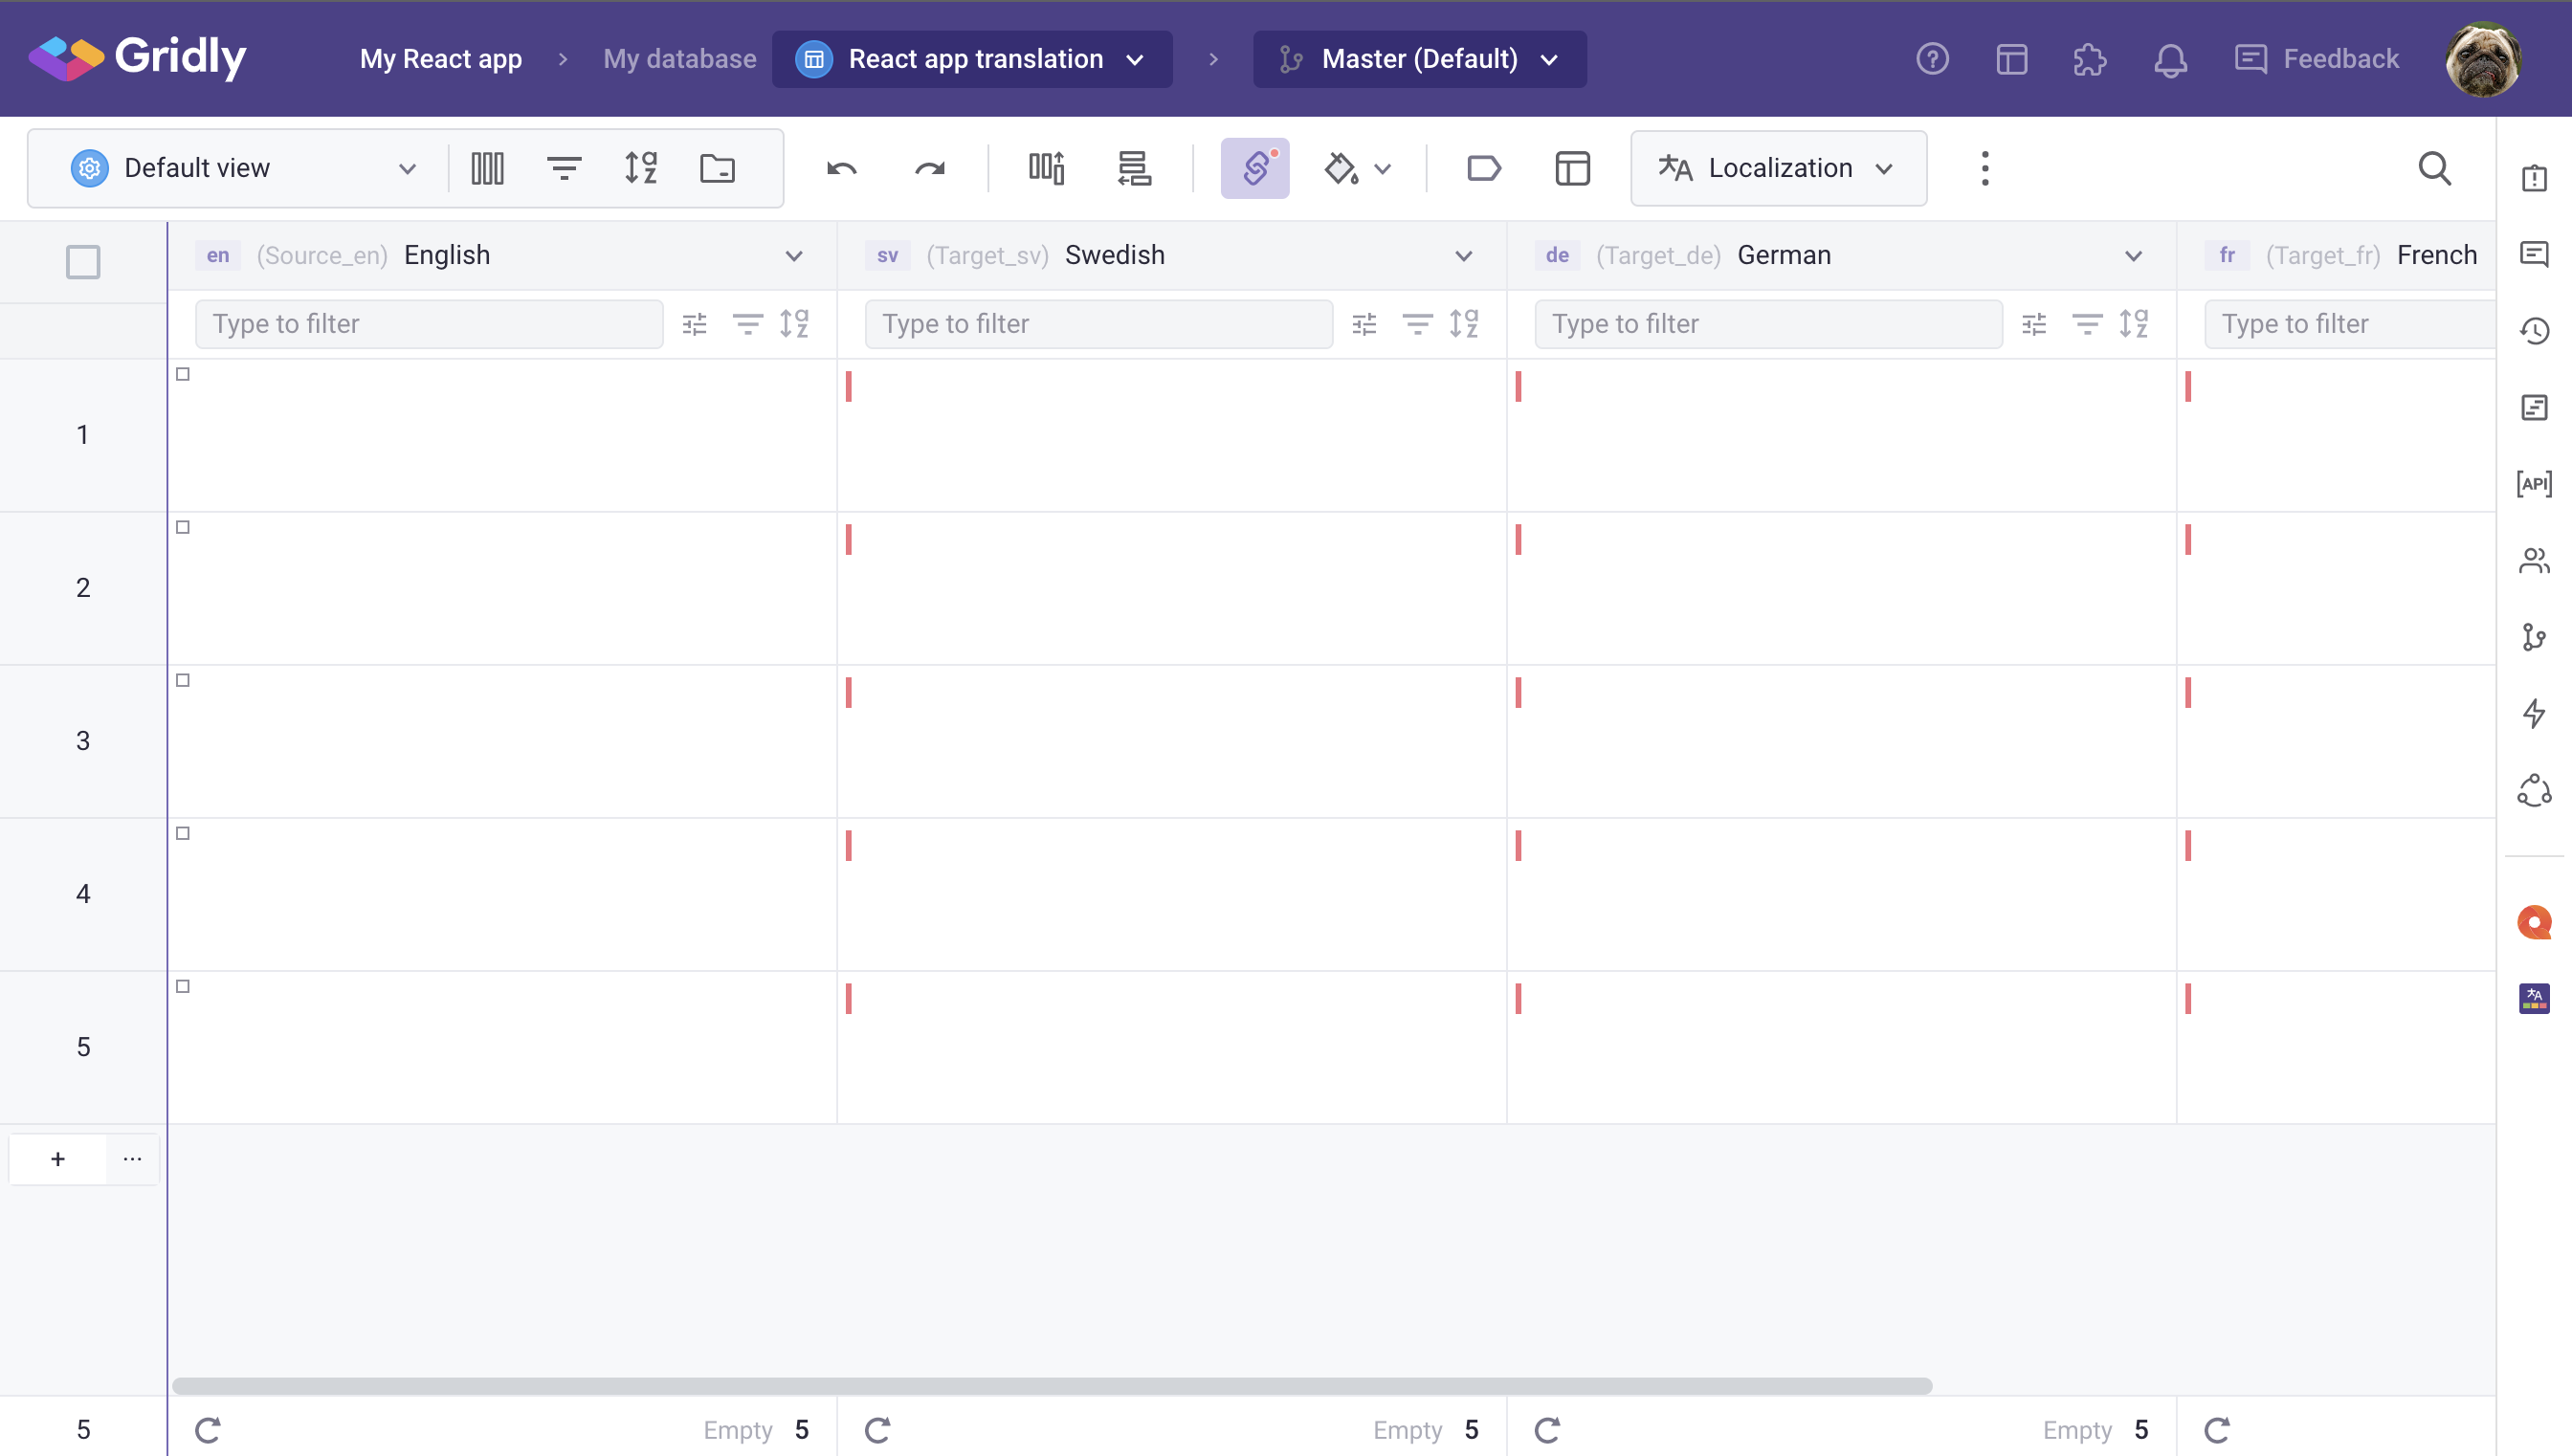Image resolution: width=2572 pixels, height=1456 pixels.
Task: Go to My React app breadcrumb
Action: point(440,59)
